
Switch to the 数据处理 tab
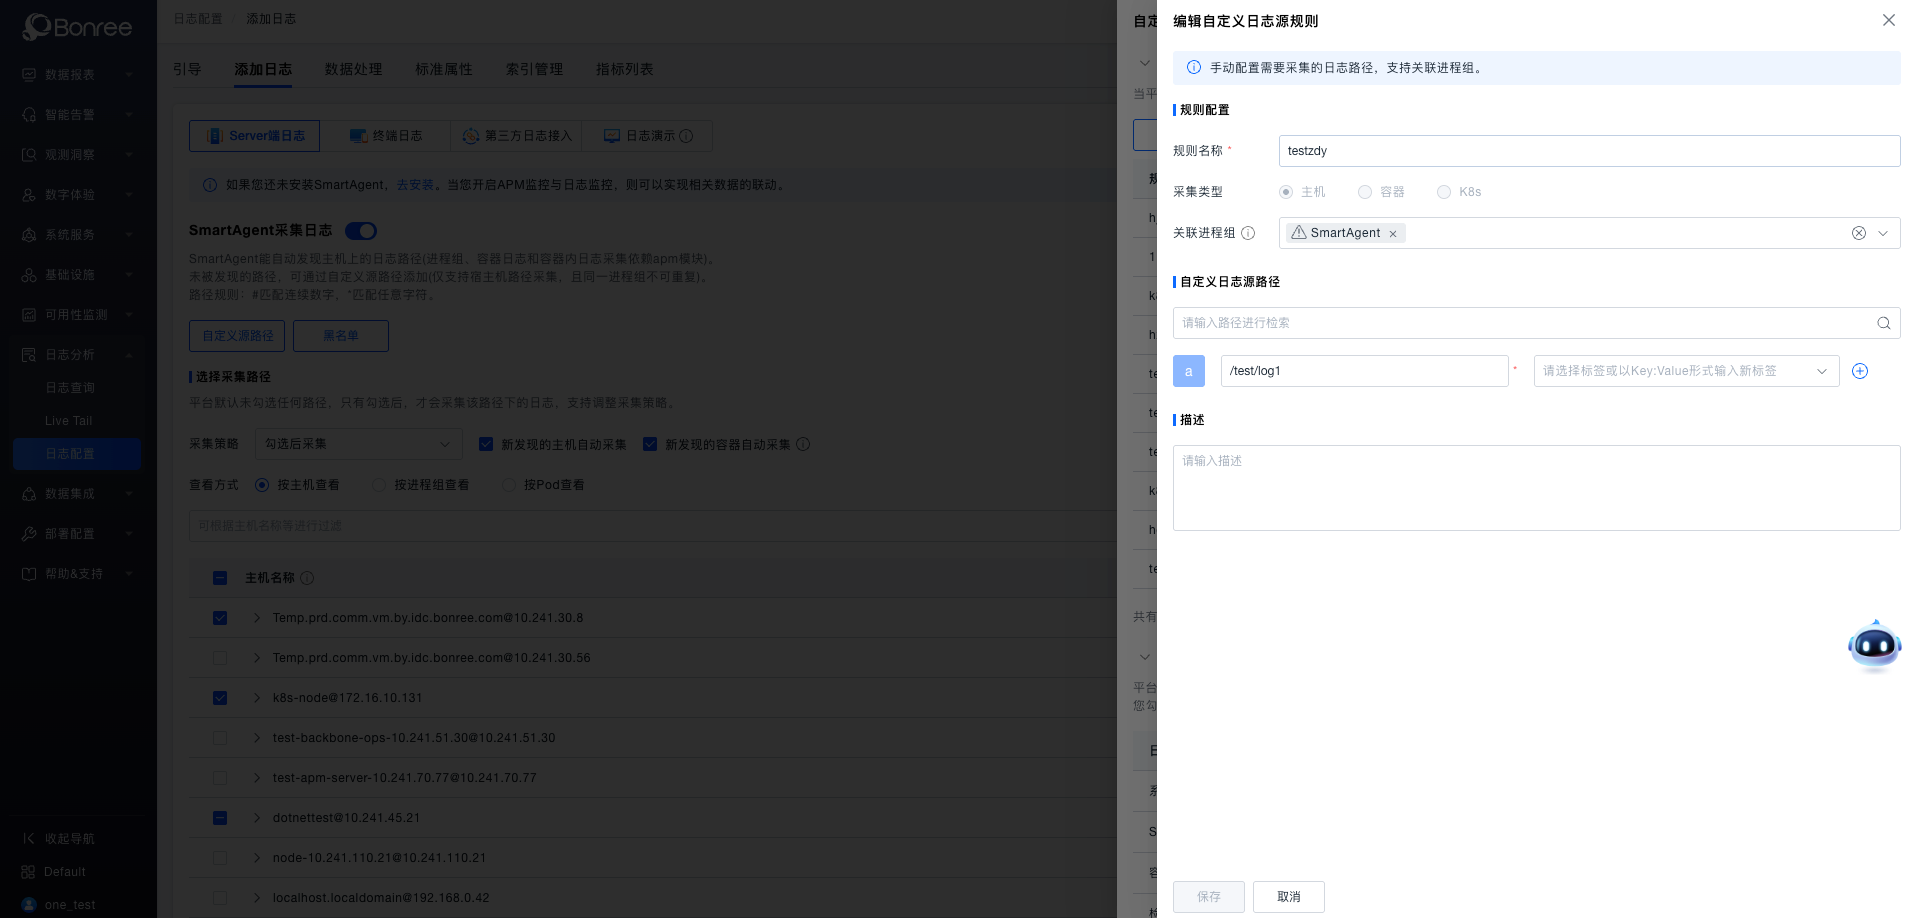tap(353, 69)
